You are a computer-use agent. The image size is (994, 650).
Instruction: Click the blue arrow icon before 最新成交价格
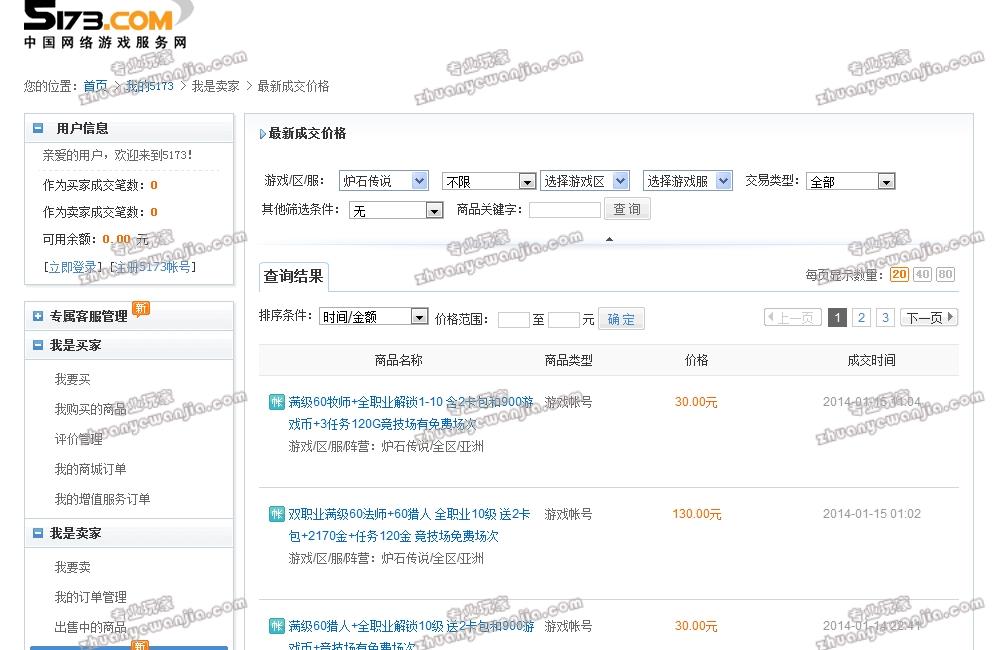click(262, 134)
